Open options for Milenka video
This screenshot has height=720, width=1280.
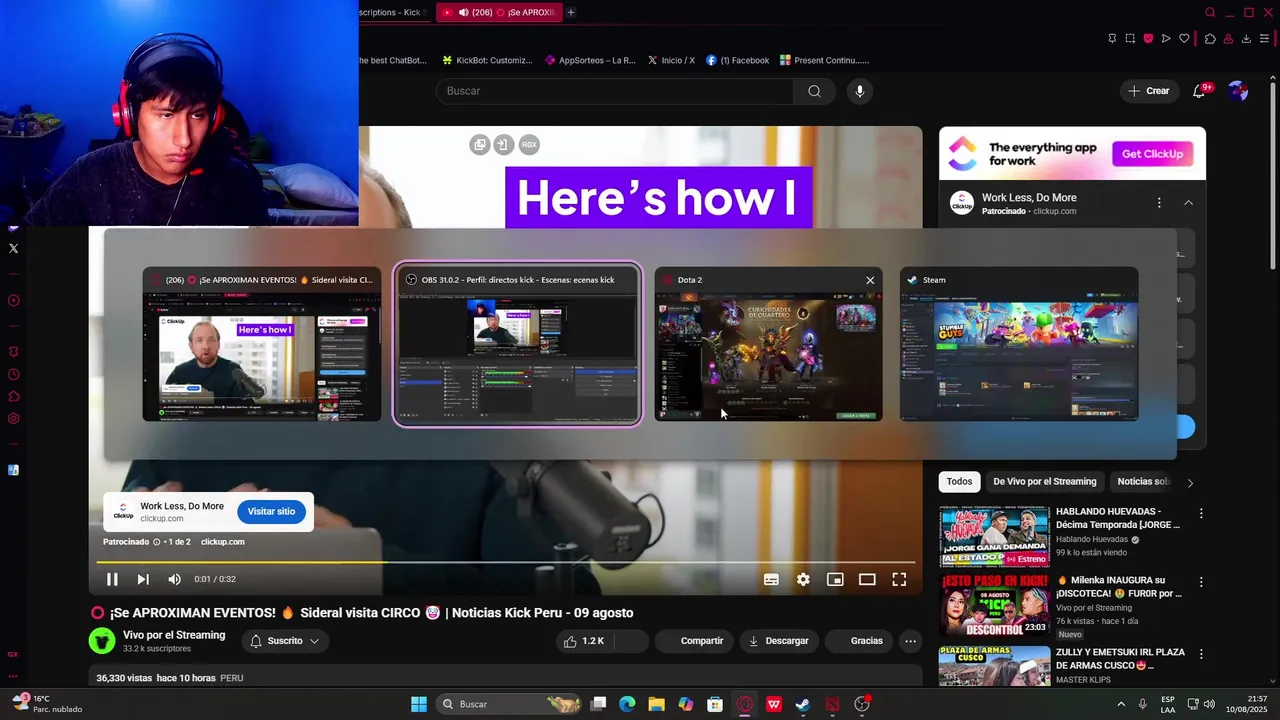(x=1201, y=582)
